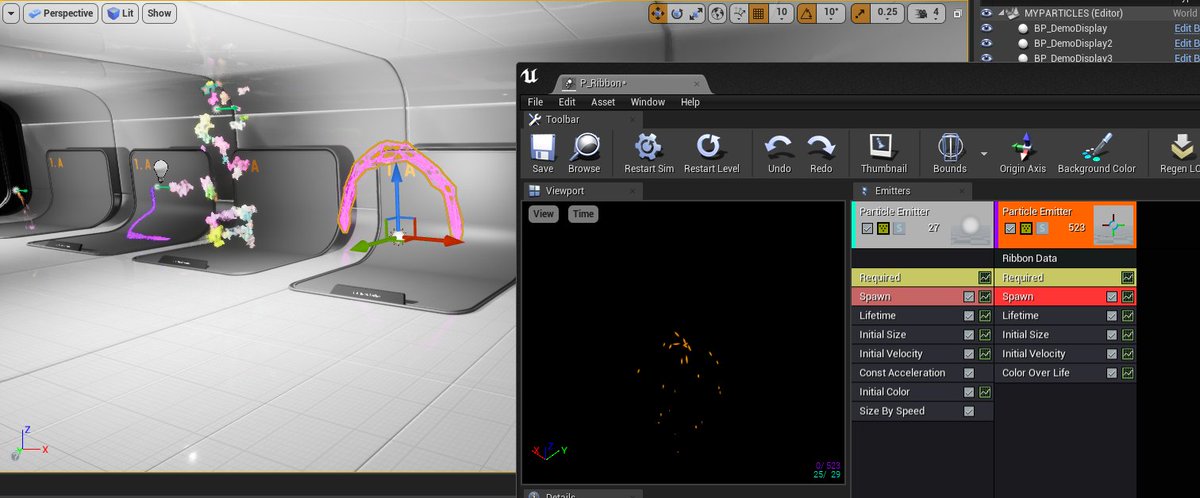
Task: Toggle visibility eye for BP_DemoDisplay
Action: 986,29
